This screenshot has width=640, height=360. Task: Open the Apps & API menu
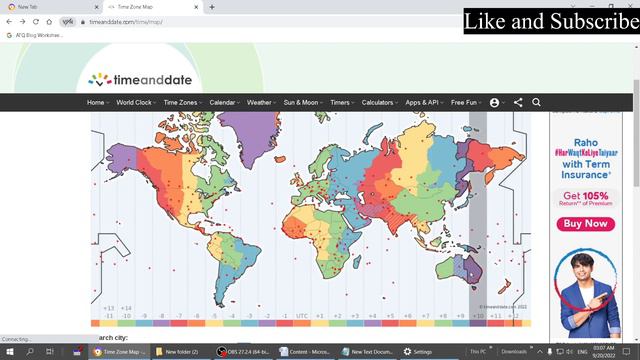pos(424,102)
